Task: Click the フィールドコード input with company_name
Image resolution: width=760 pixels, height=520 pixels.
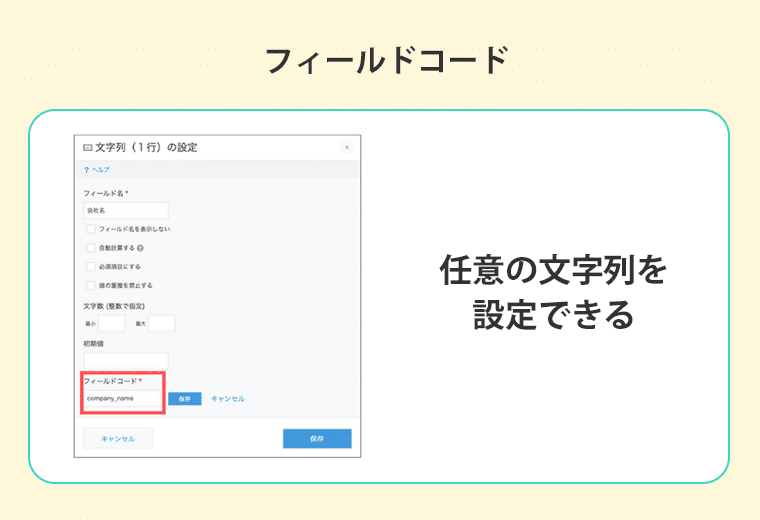Action: pos(123,398)
